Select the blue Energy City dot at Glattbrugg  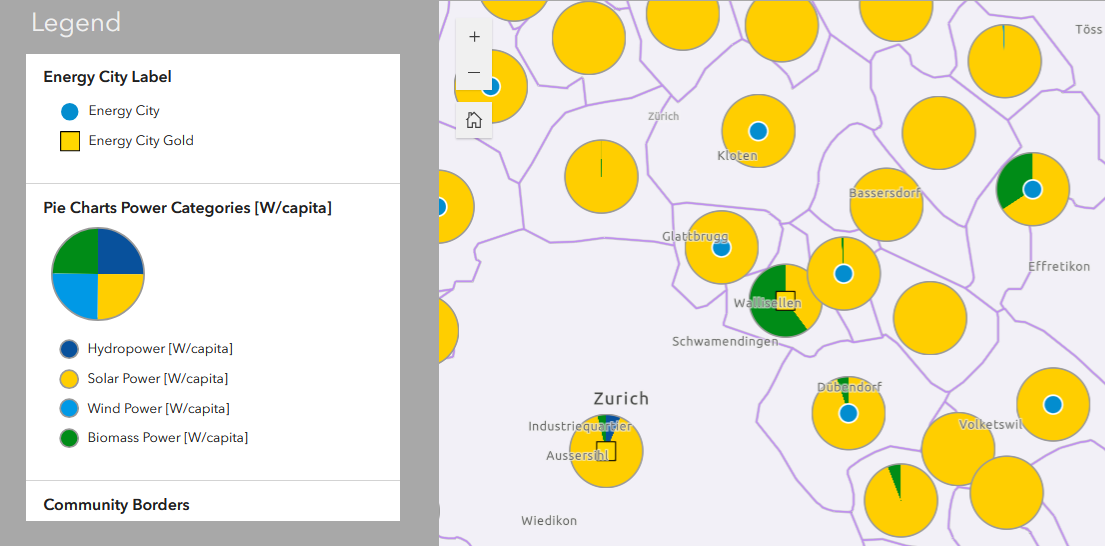click(x=721, y=248)
